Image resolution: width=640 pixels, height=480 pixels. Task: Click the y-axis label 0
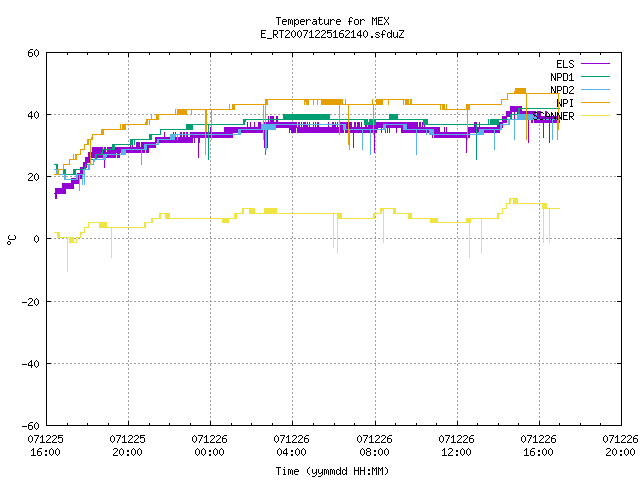[x=36, y=239]
